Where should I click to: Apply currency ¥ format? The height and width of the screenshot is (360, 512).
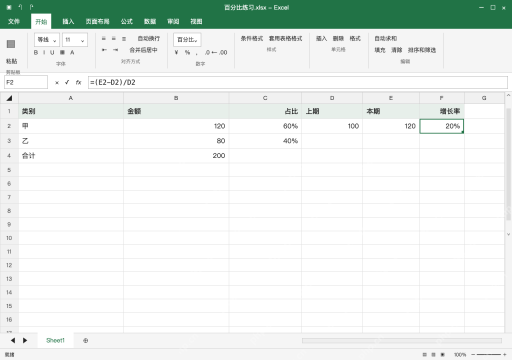176,52
